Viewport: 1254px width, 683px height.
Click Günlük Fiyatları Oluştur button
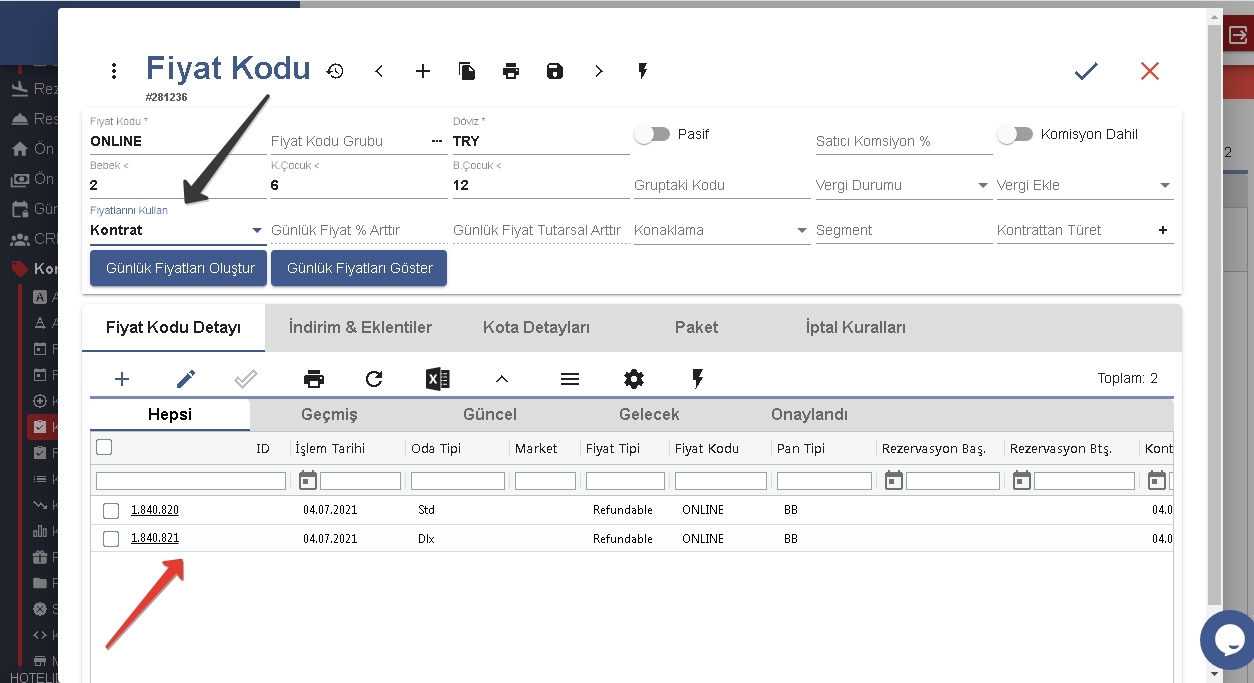pyautogui.click(x=179, y=268)
